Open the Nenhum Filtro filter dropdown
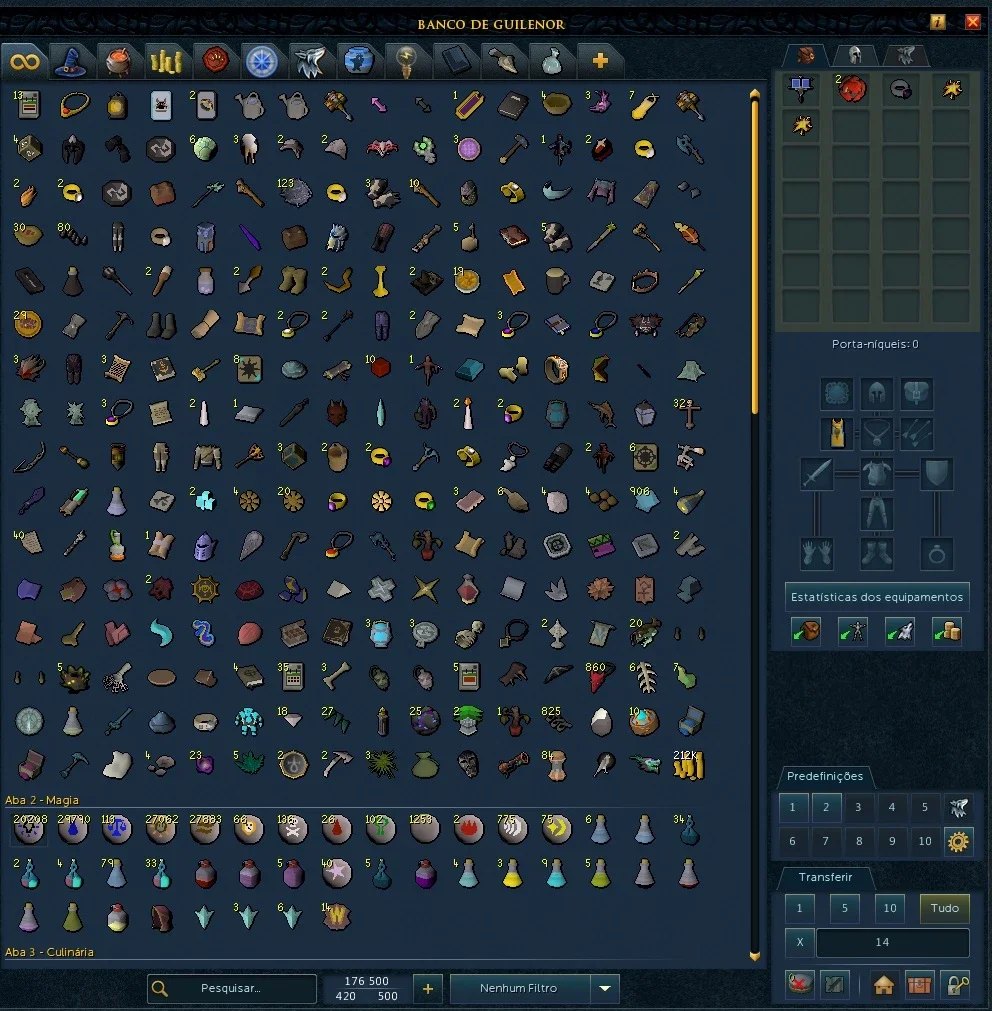Image resolution: width=992 pixels, height=1011 pixels. pyautogui.click(x=520, y=988)
